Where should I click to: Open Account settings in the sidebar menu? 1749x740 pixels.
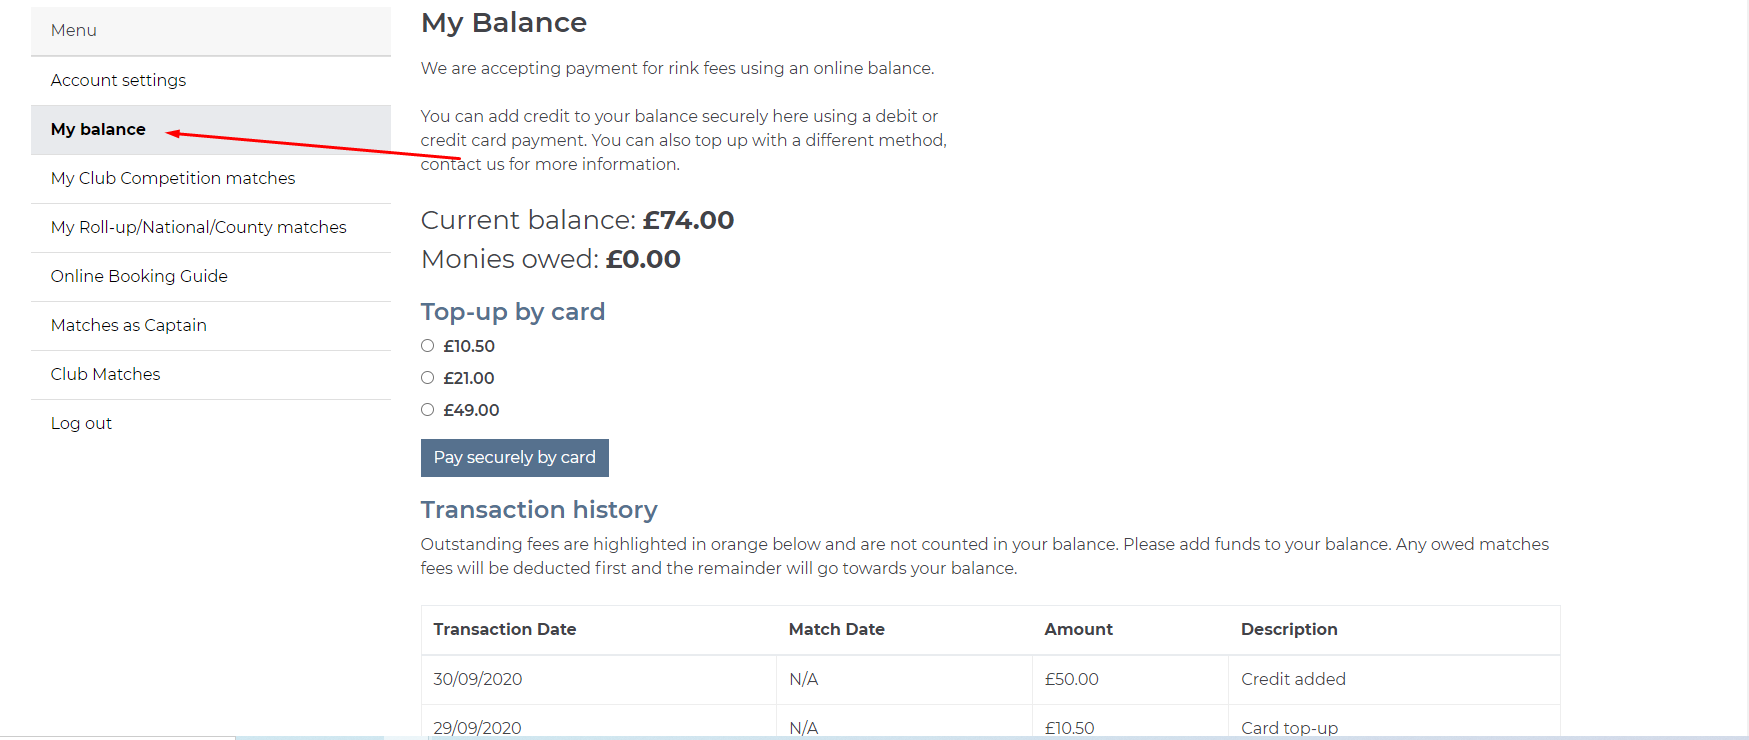coord(118,80)
